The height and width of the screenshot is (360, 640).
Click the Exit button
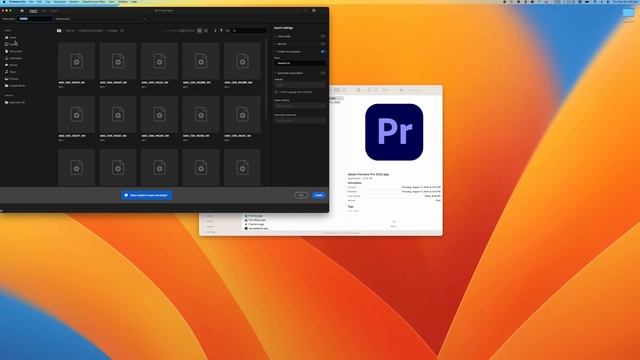(x=301, y=195)
